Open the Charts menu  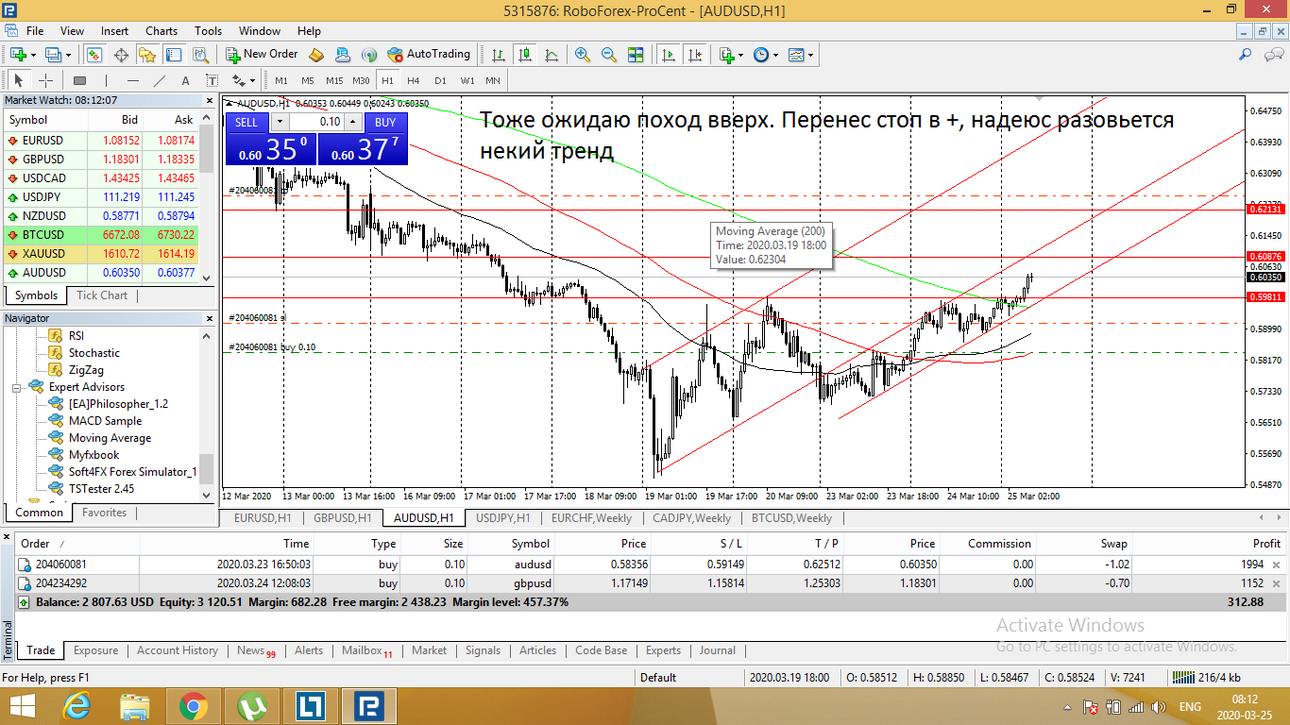click(x=161, y=31)
